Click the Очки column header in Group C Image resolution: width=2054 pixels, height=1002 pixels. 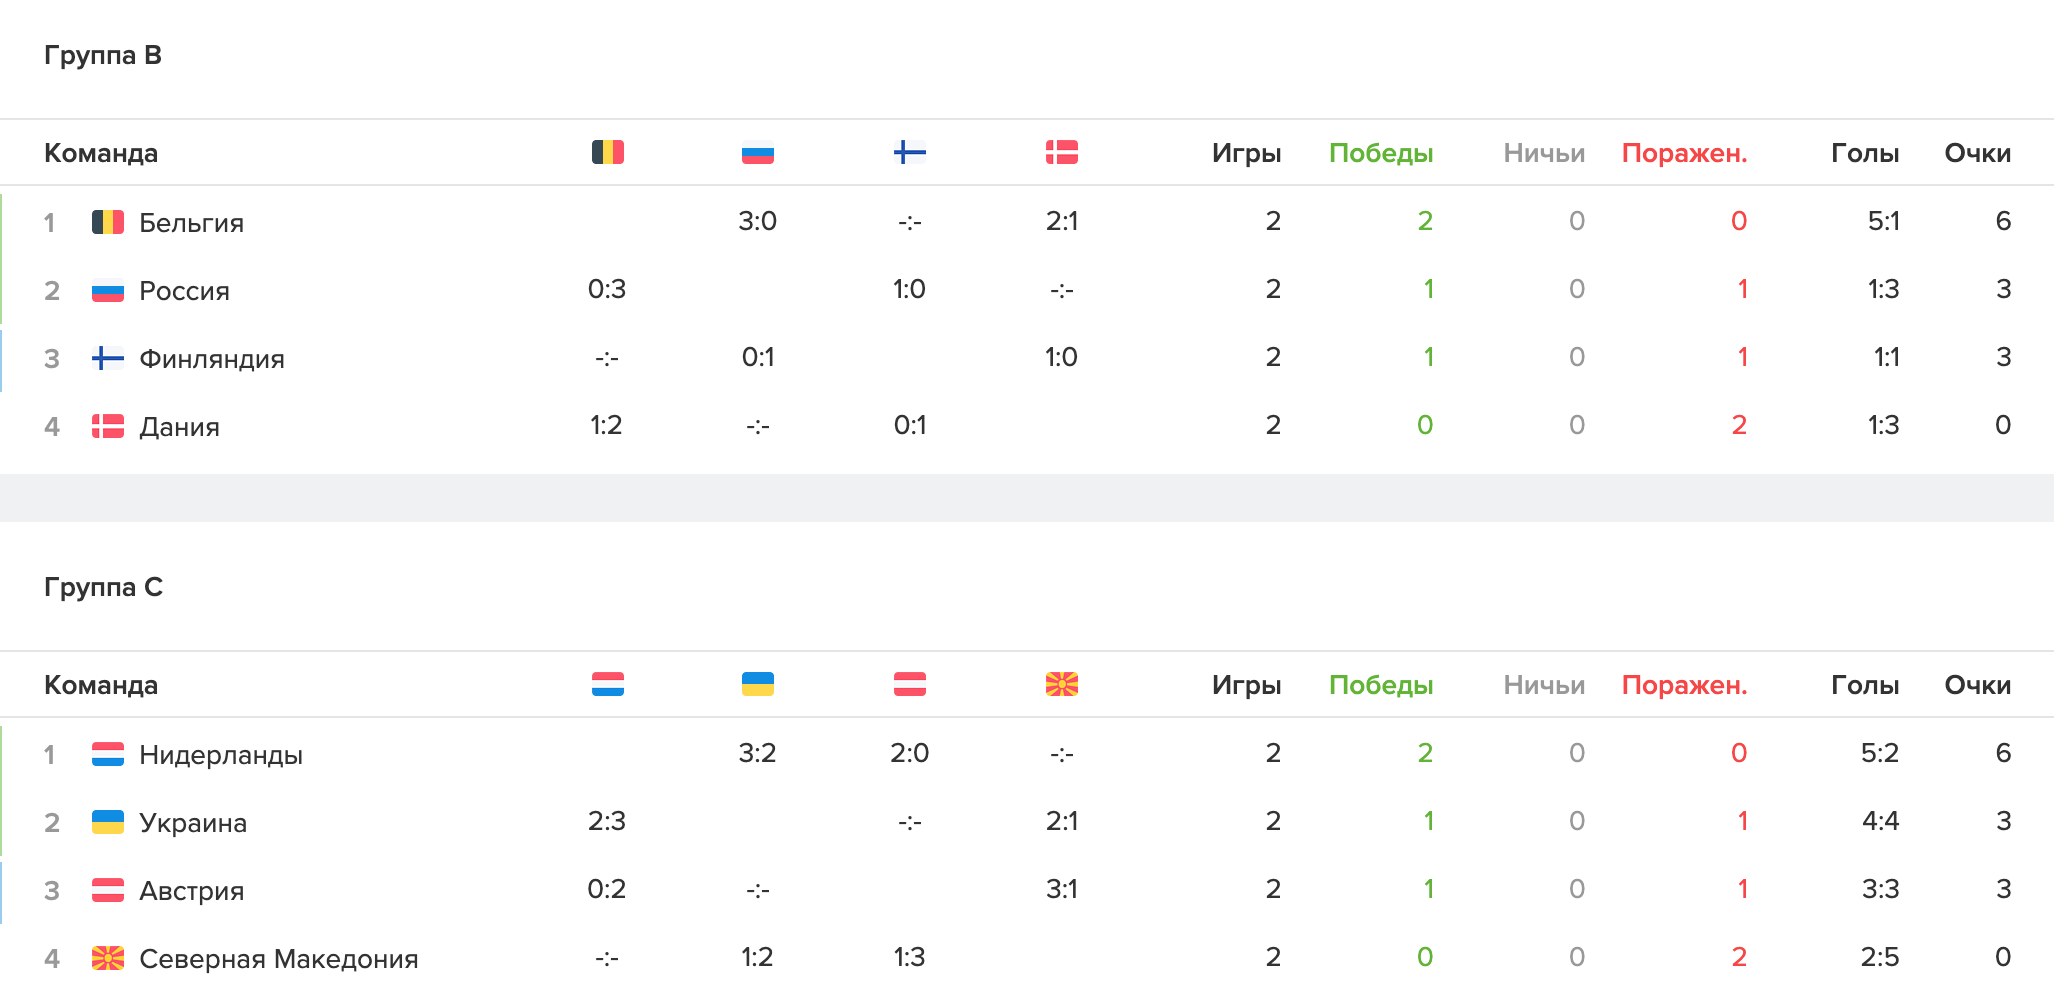click(x=1976, y=685)
